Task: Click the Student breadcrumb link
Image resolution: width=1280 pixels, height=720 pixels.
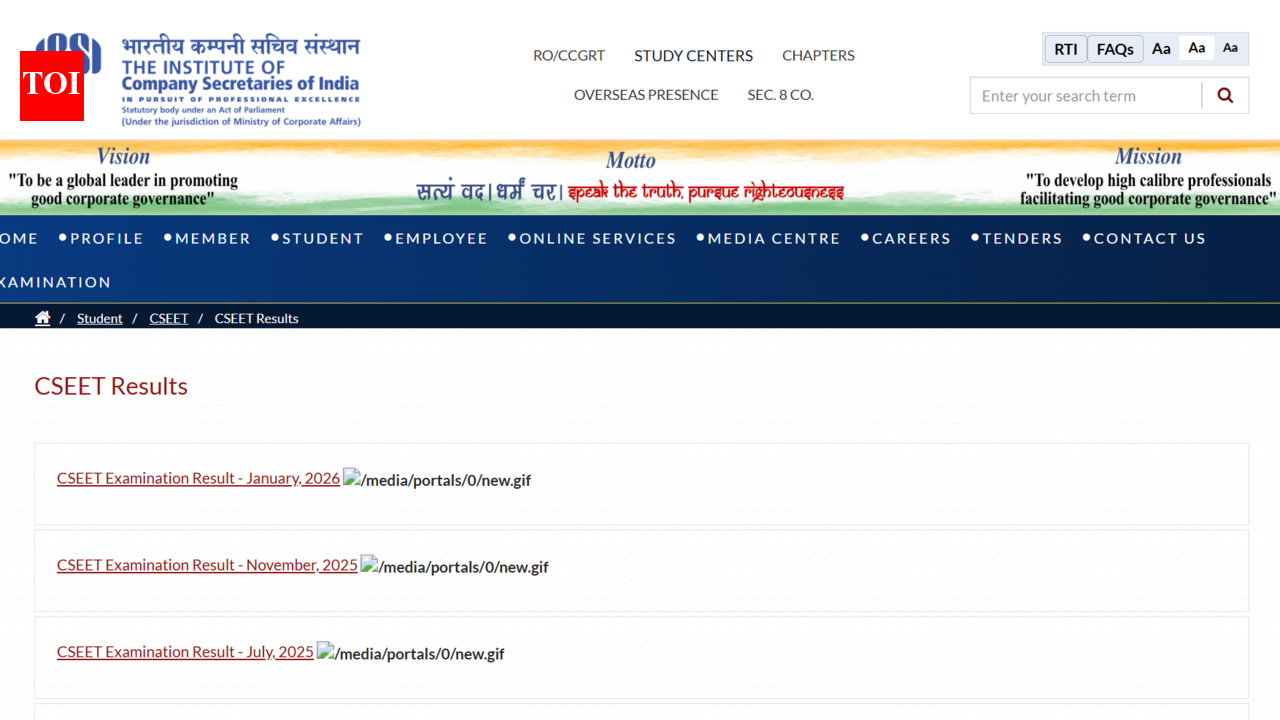Action: pyautogui.click(x=100, y=318)
